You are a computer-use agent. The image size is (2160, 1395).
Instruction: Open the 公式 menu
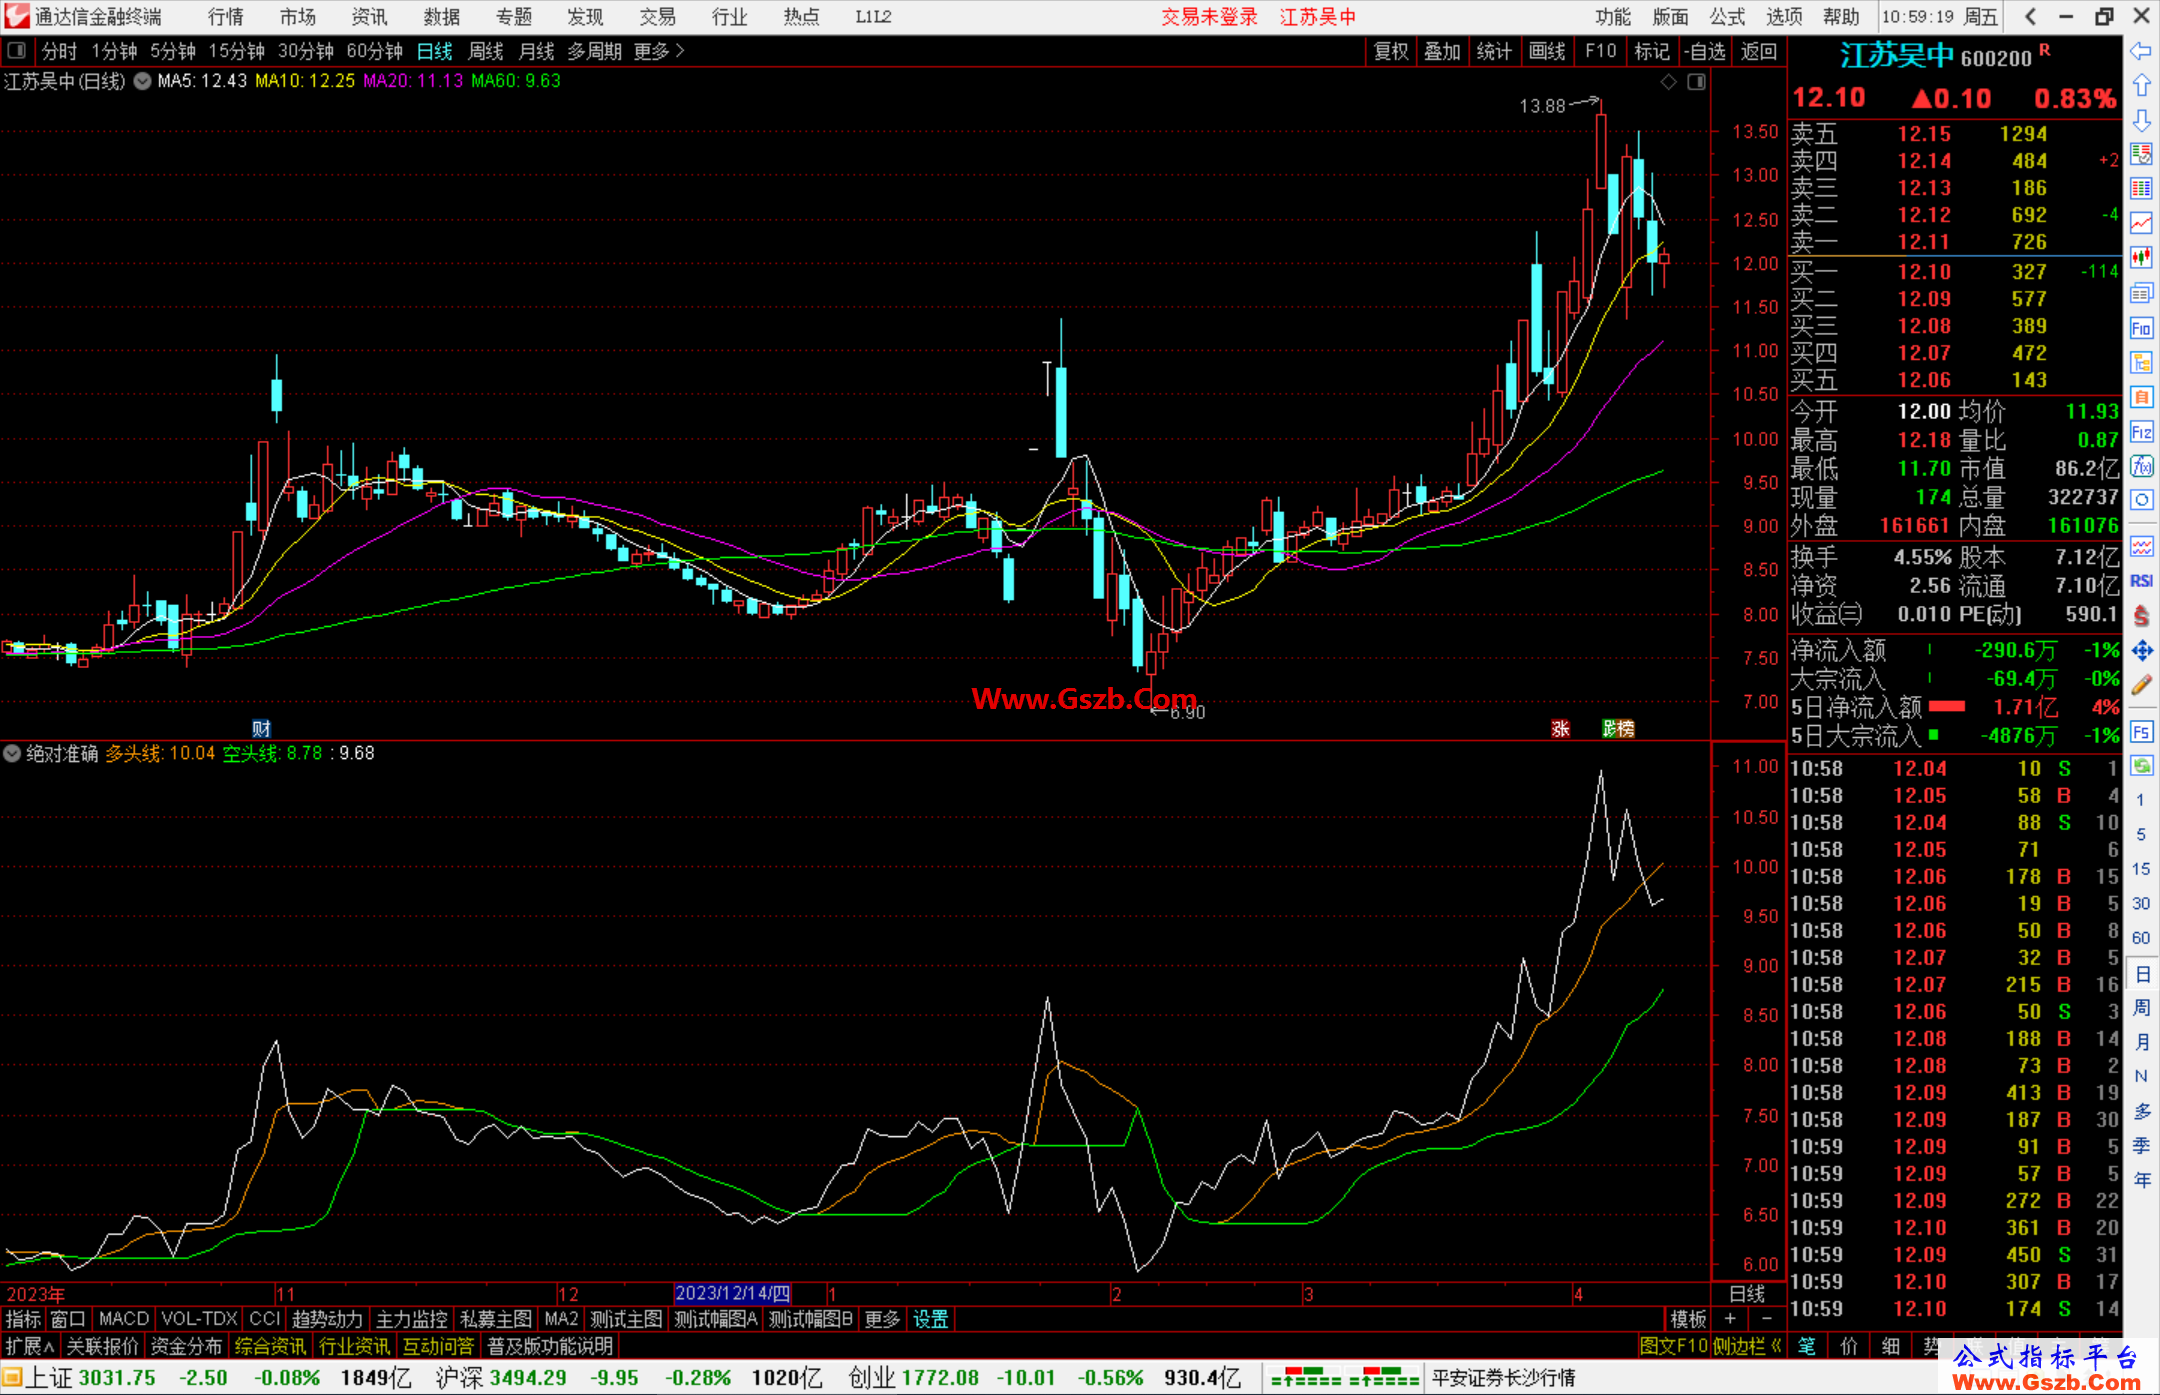(1727, 16)
